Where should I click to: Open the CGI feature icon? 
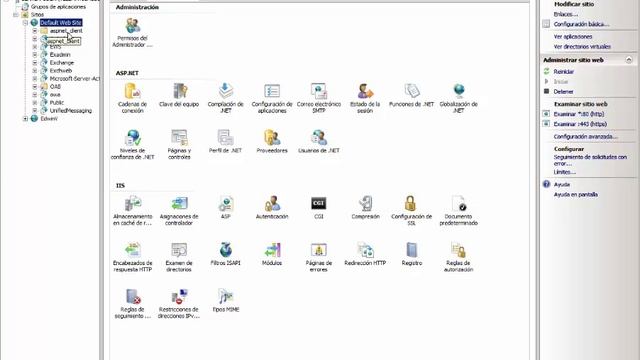319,203
